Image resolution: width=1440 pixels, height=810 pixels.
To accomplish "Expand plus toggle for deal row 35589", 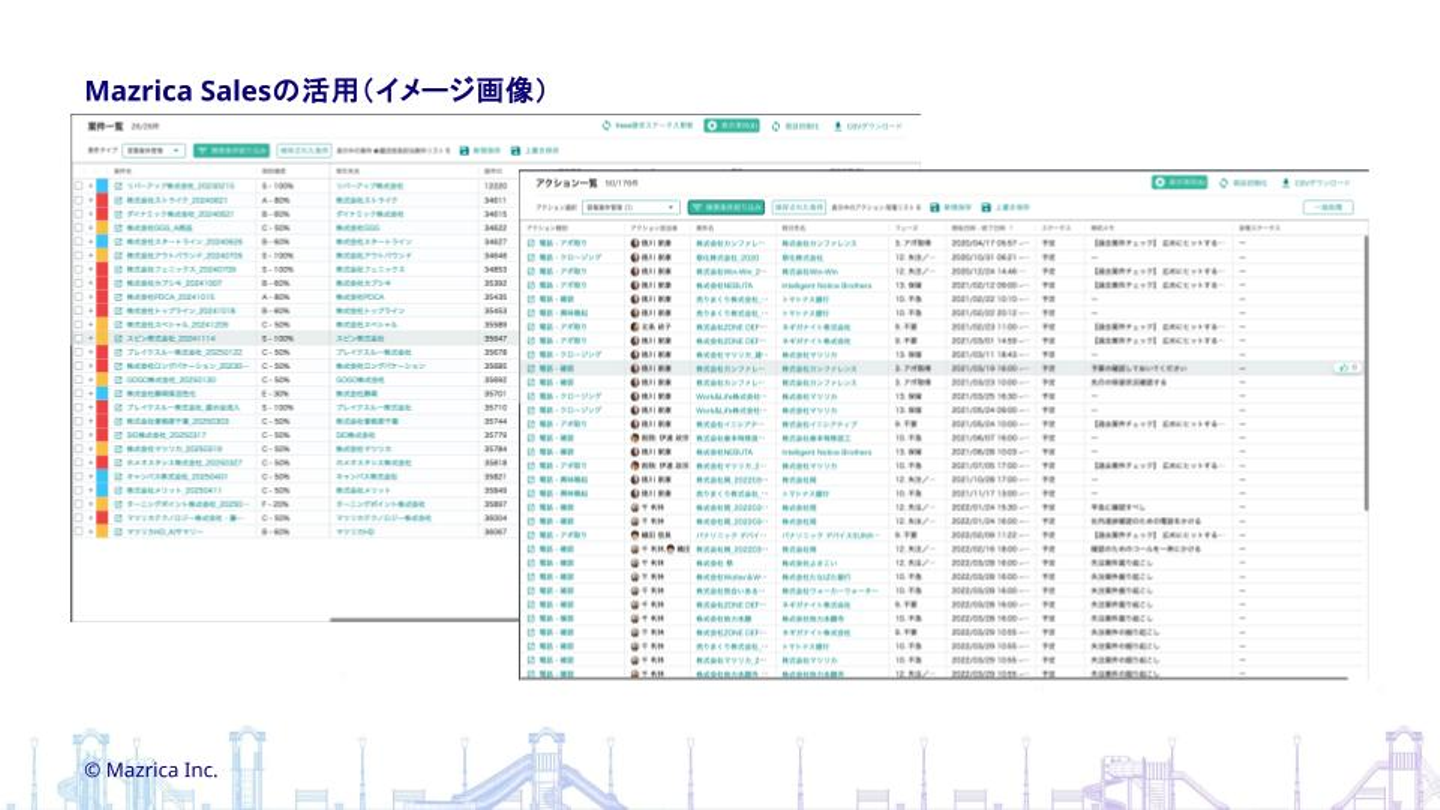I will pos(90,325).
